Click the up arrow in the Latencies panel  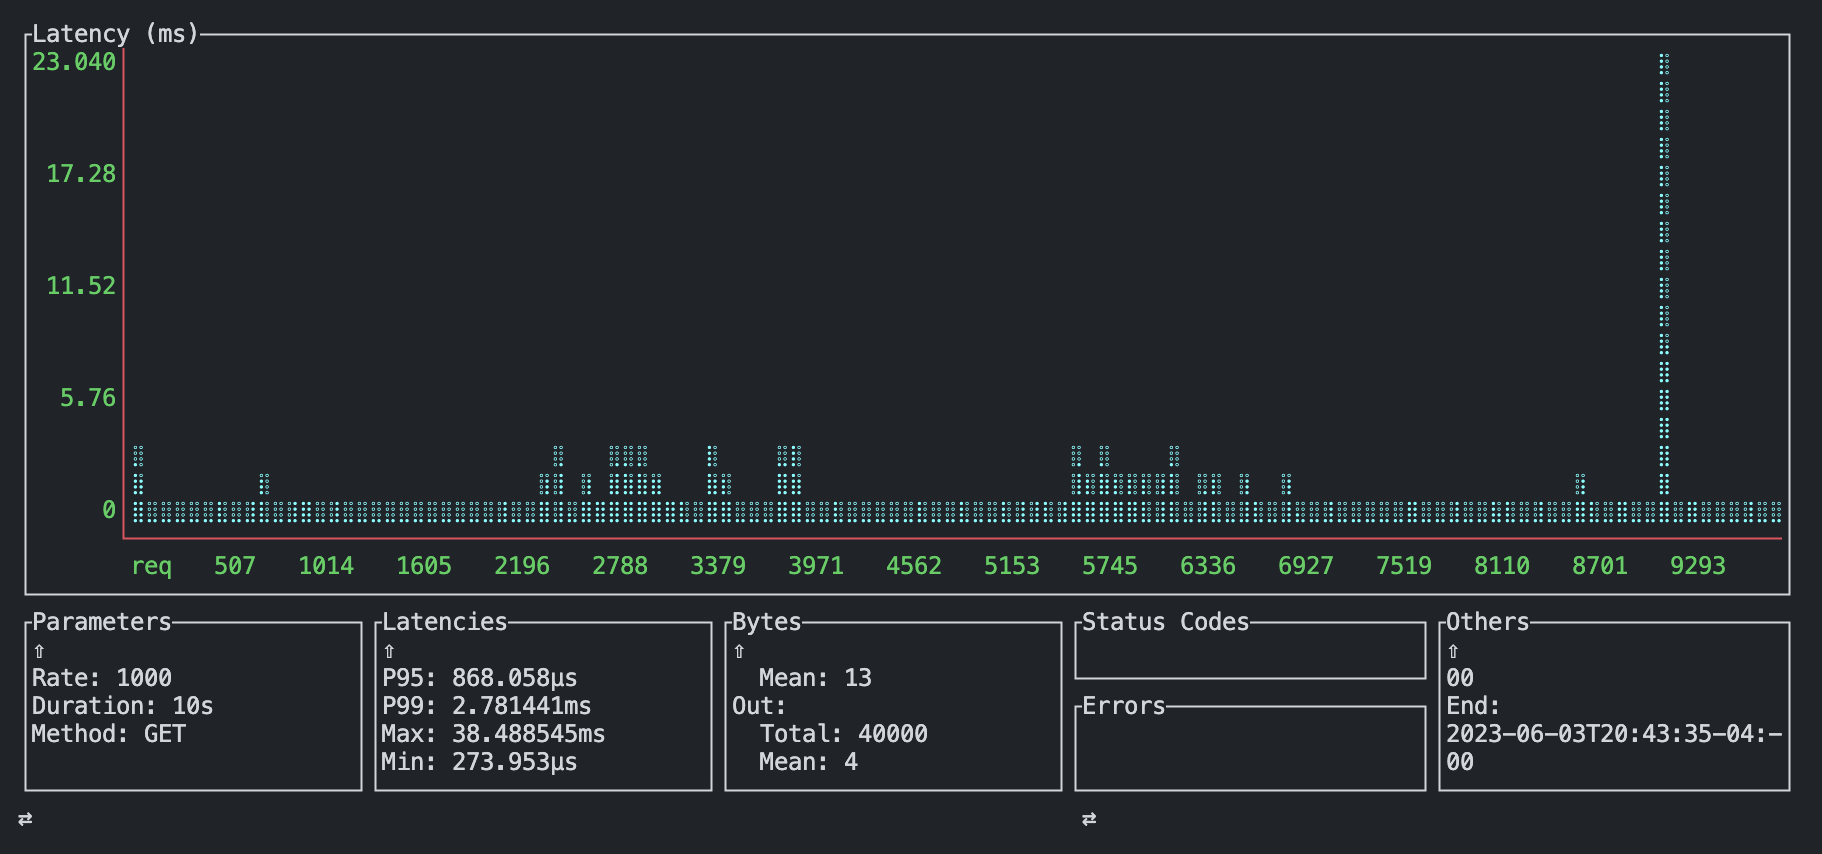point(389,651)
